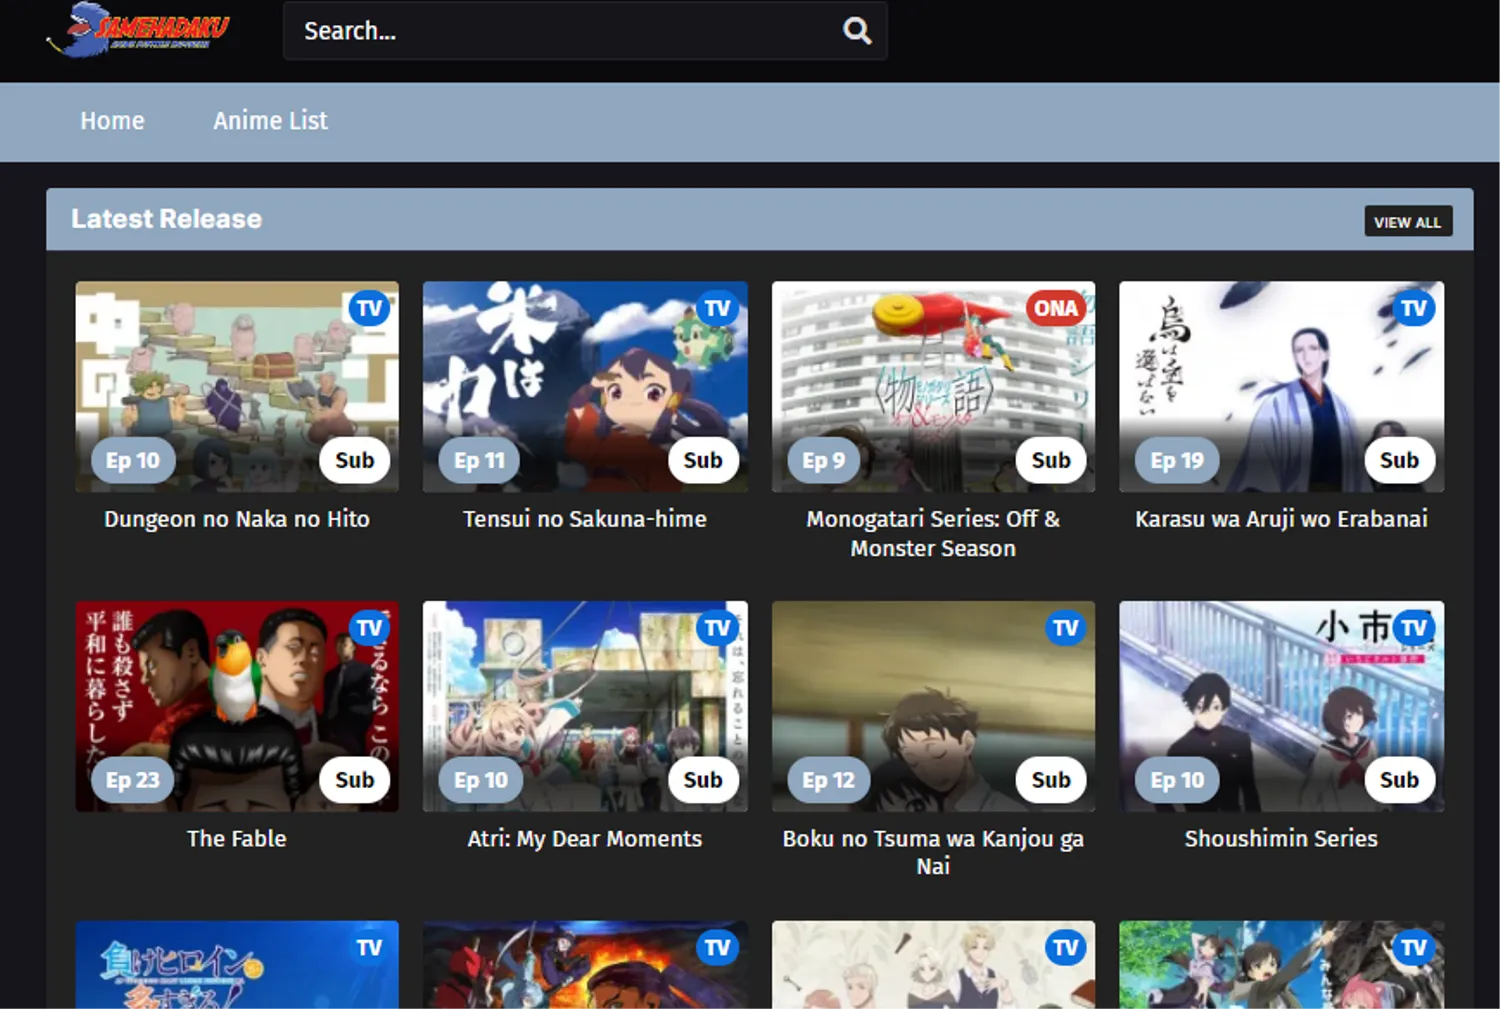The image size is (1500, 1009).
Task: Click the Ep 10 badge on Shoushimin Series
Action: (1177, 781)
